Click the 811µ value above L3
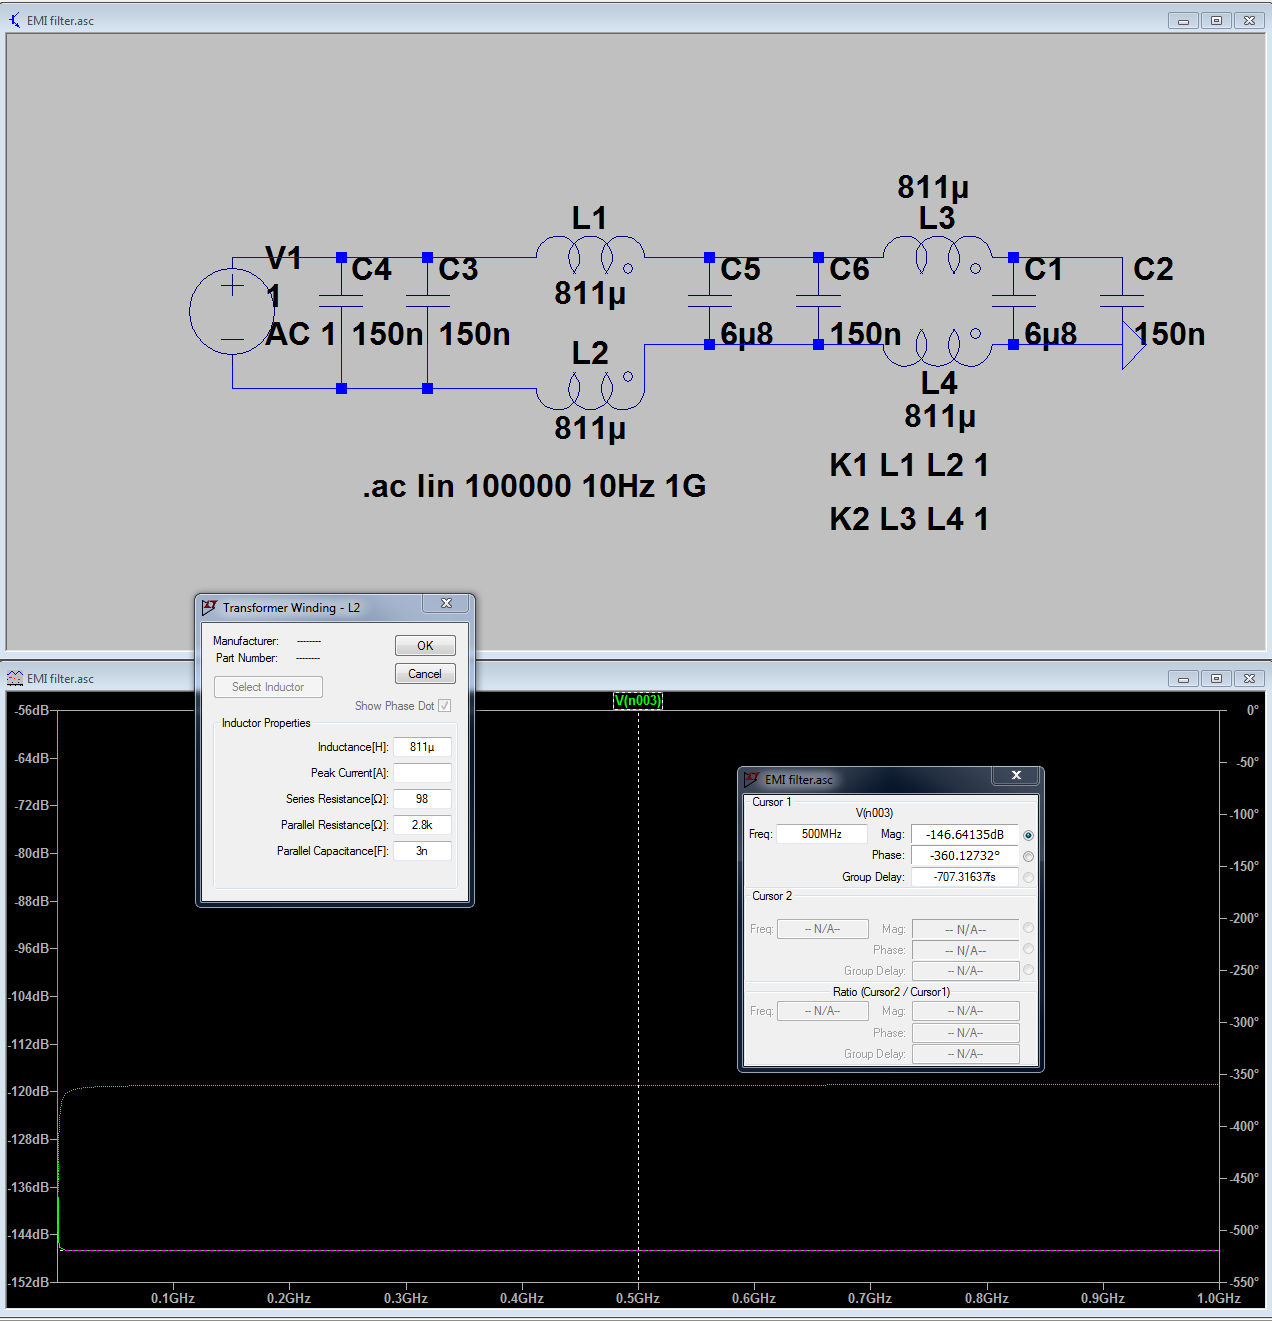This screenshot has width=1272, height=1322. (x=933, y=187)
